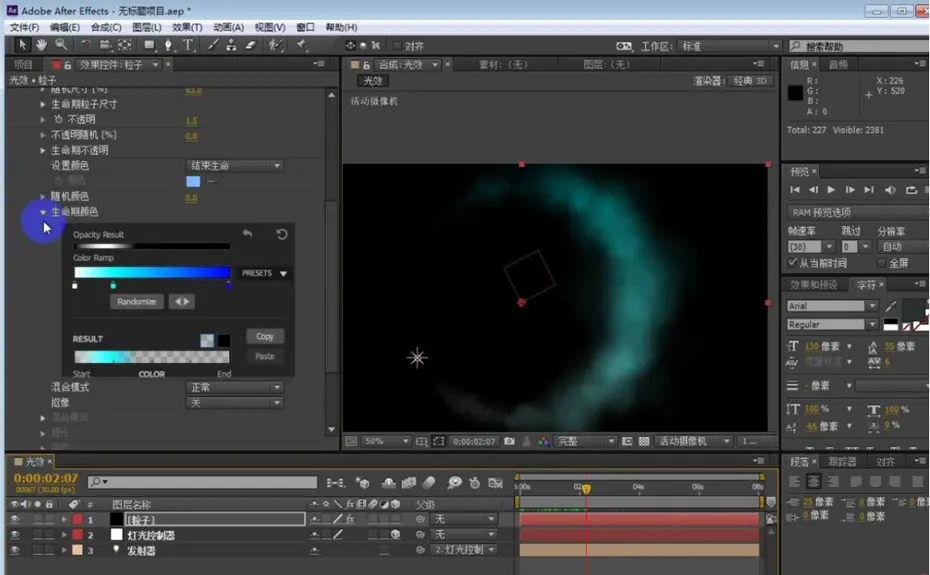Toggle the 从当前时间 checkbox

792,262
